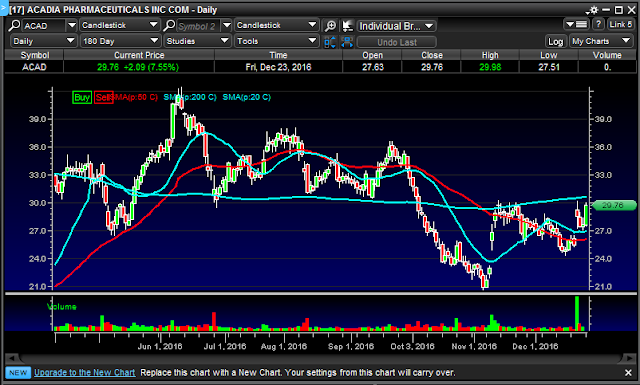This screenshot has height=385, width=640.
Task: Open ACAD symbol dropdown arrow
Action: point(71,25)
